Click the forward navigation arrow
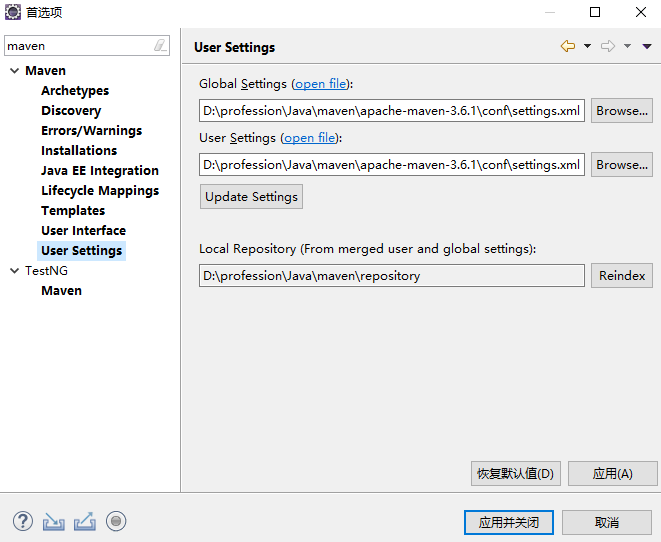The width and height of the screenshot is (661, 542). coord(608,46)
